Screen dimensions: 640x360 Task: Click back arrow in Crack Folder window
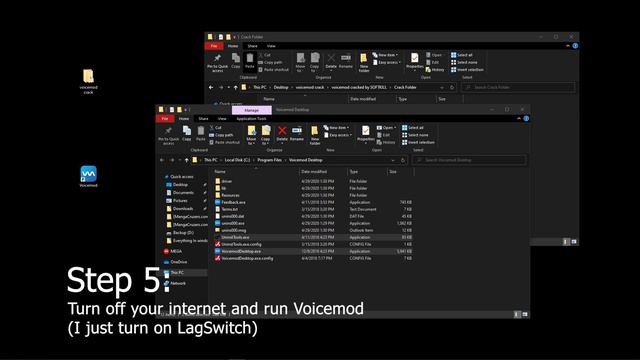[211, 87]
